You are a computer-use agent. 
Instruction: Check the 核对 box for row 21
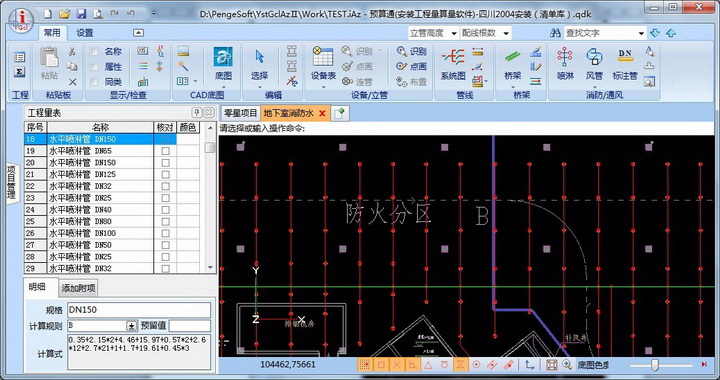(x=165, y=174)
